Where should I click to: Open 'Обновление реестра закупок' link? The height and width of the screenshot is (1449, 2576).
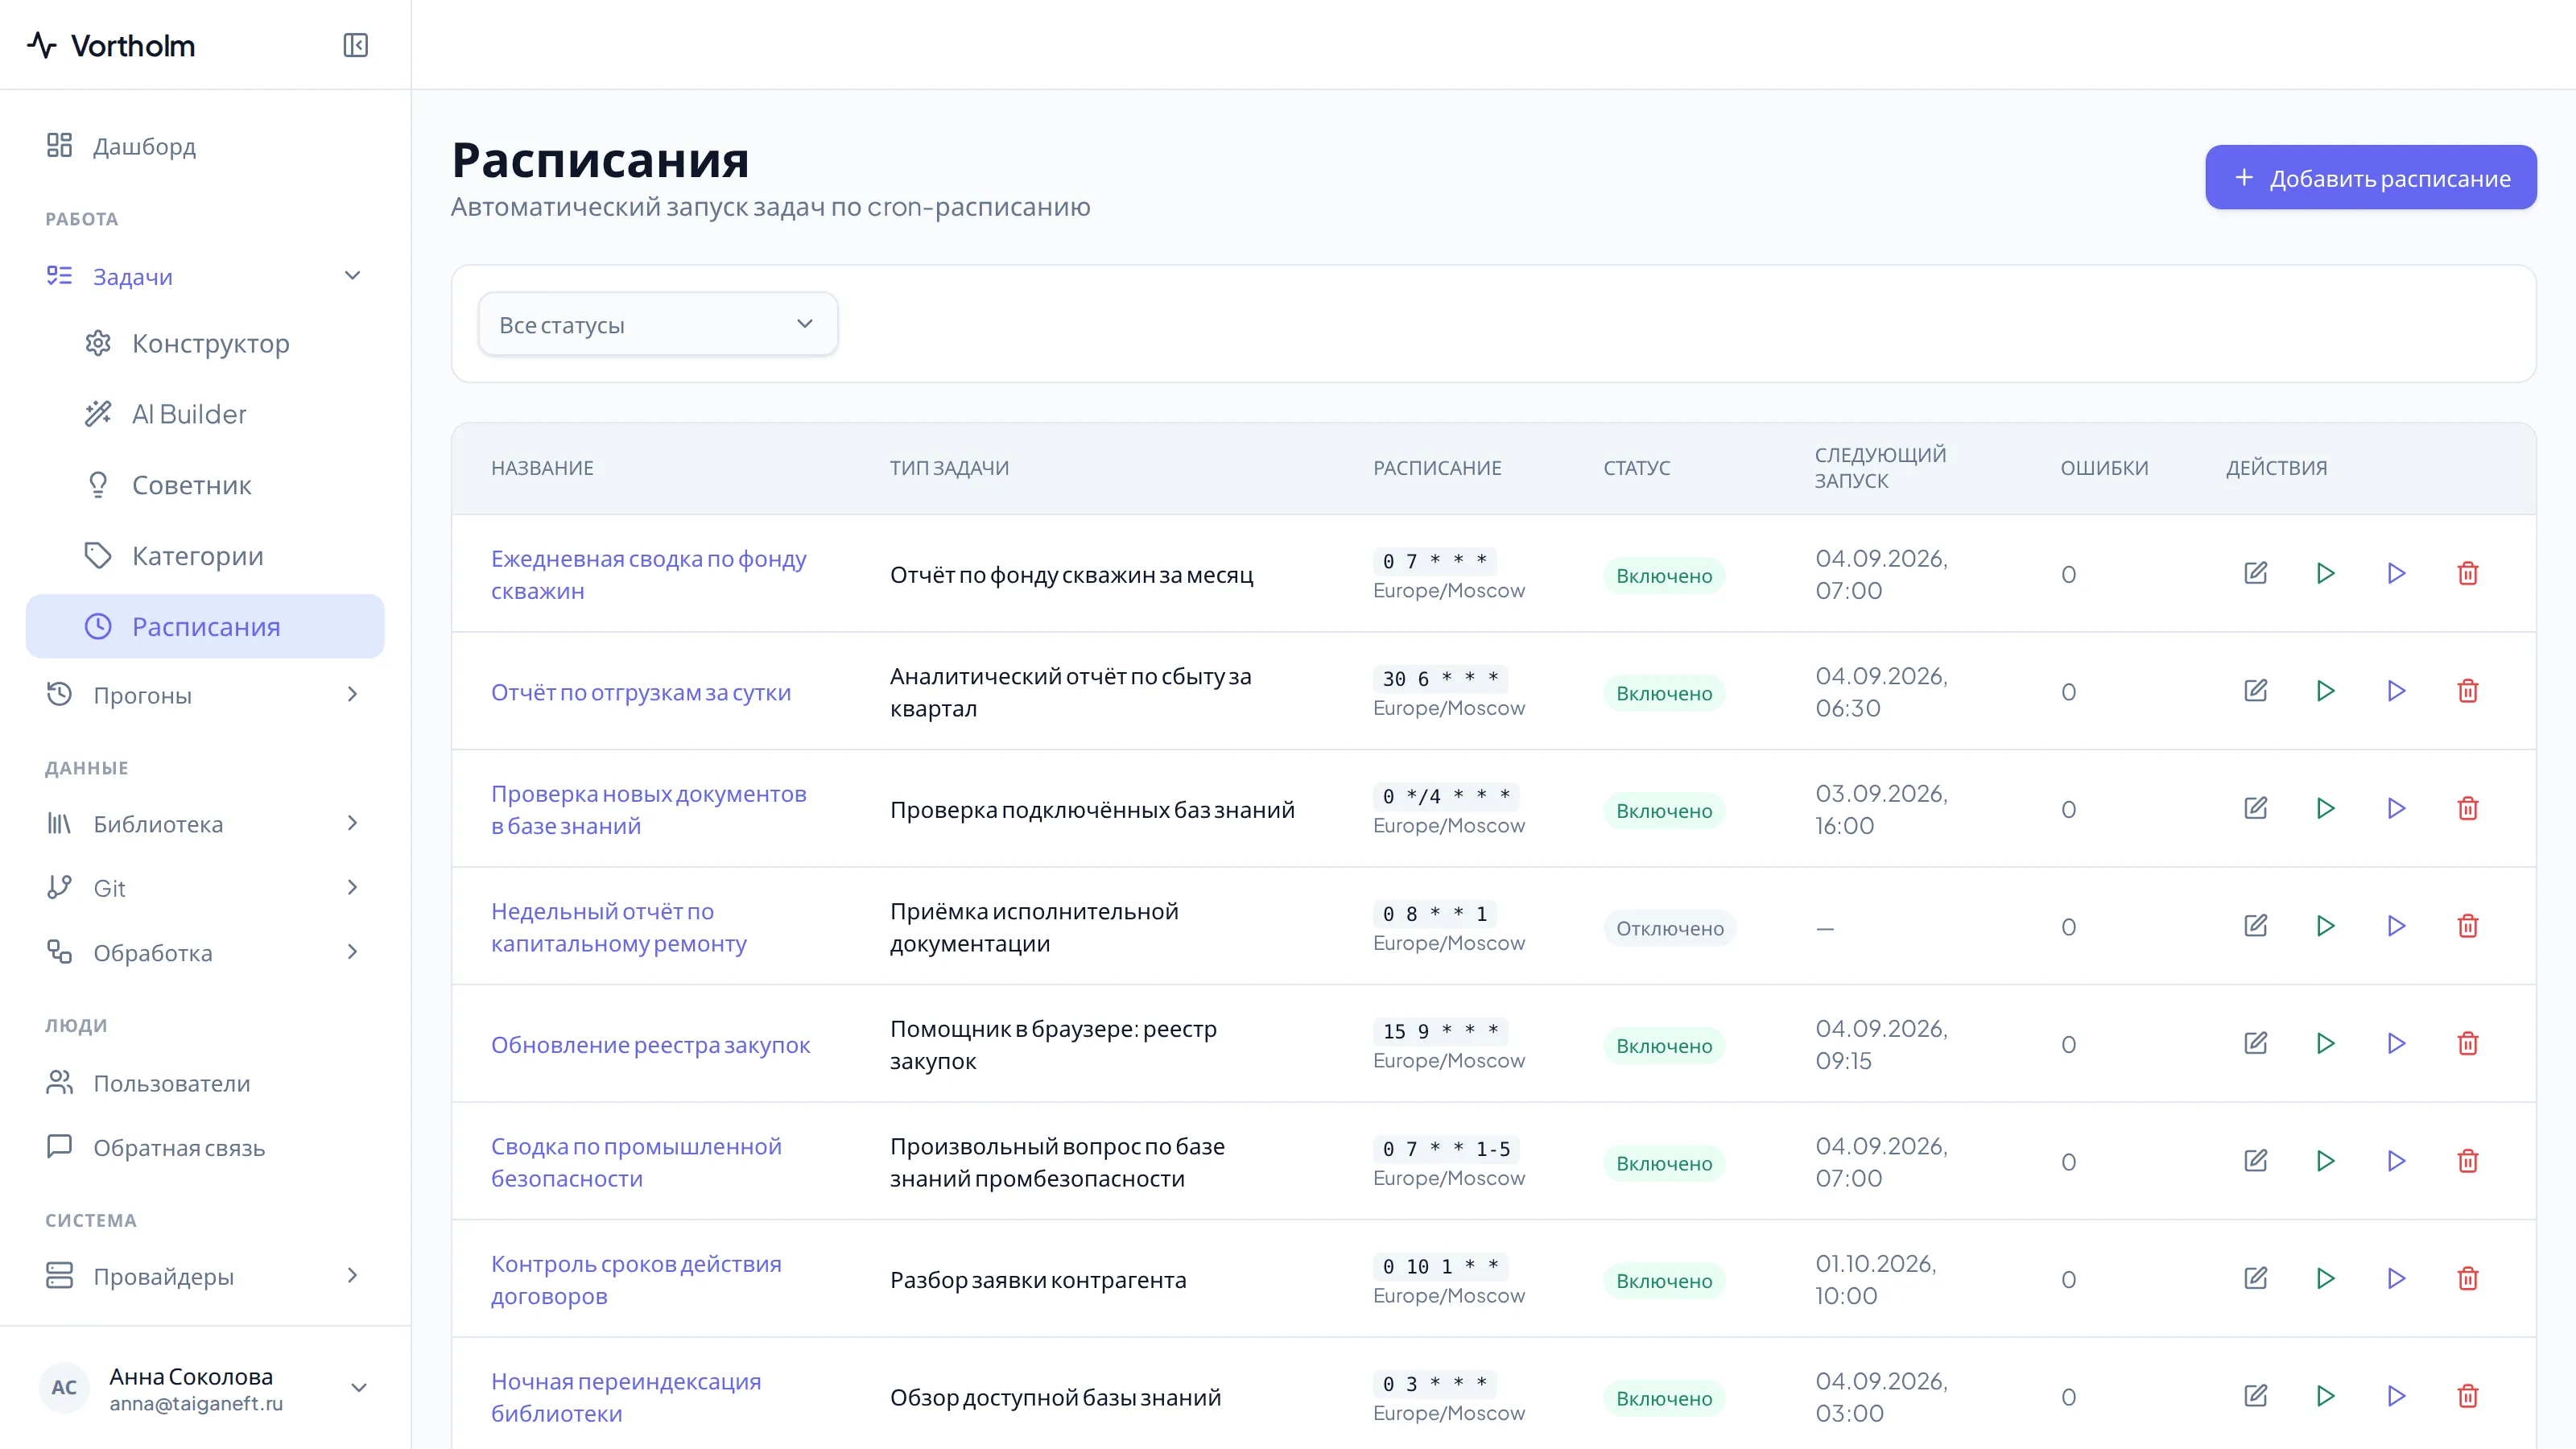coord(650,1044)
